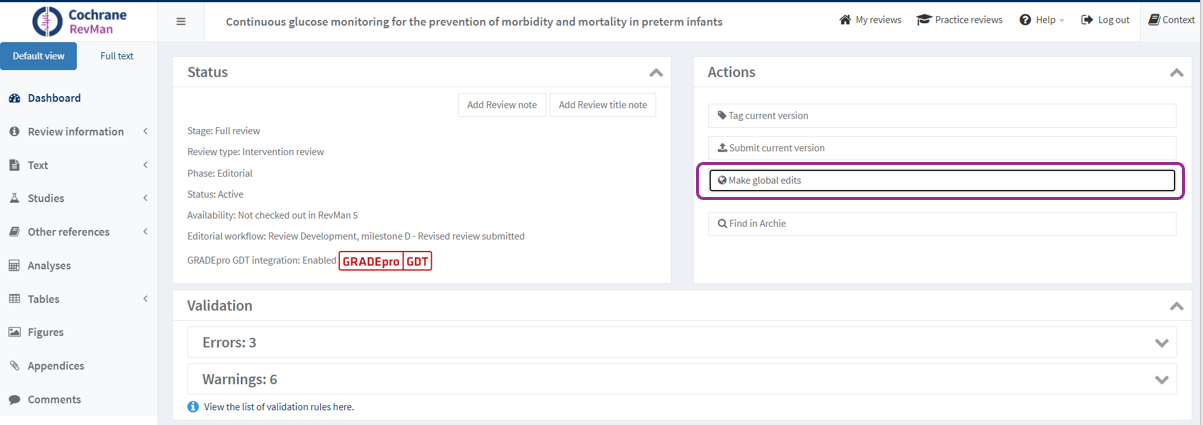1203x425 pixels.
Task: Collapse the Status panel
Action: [656, 73]
